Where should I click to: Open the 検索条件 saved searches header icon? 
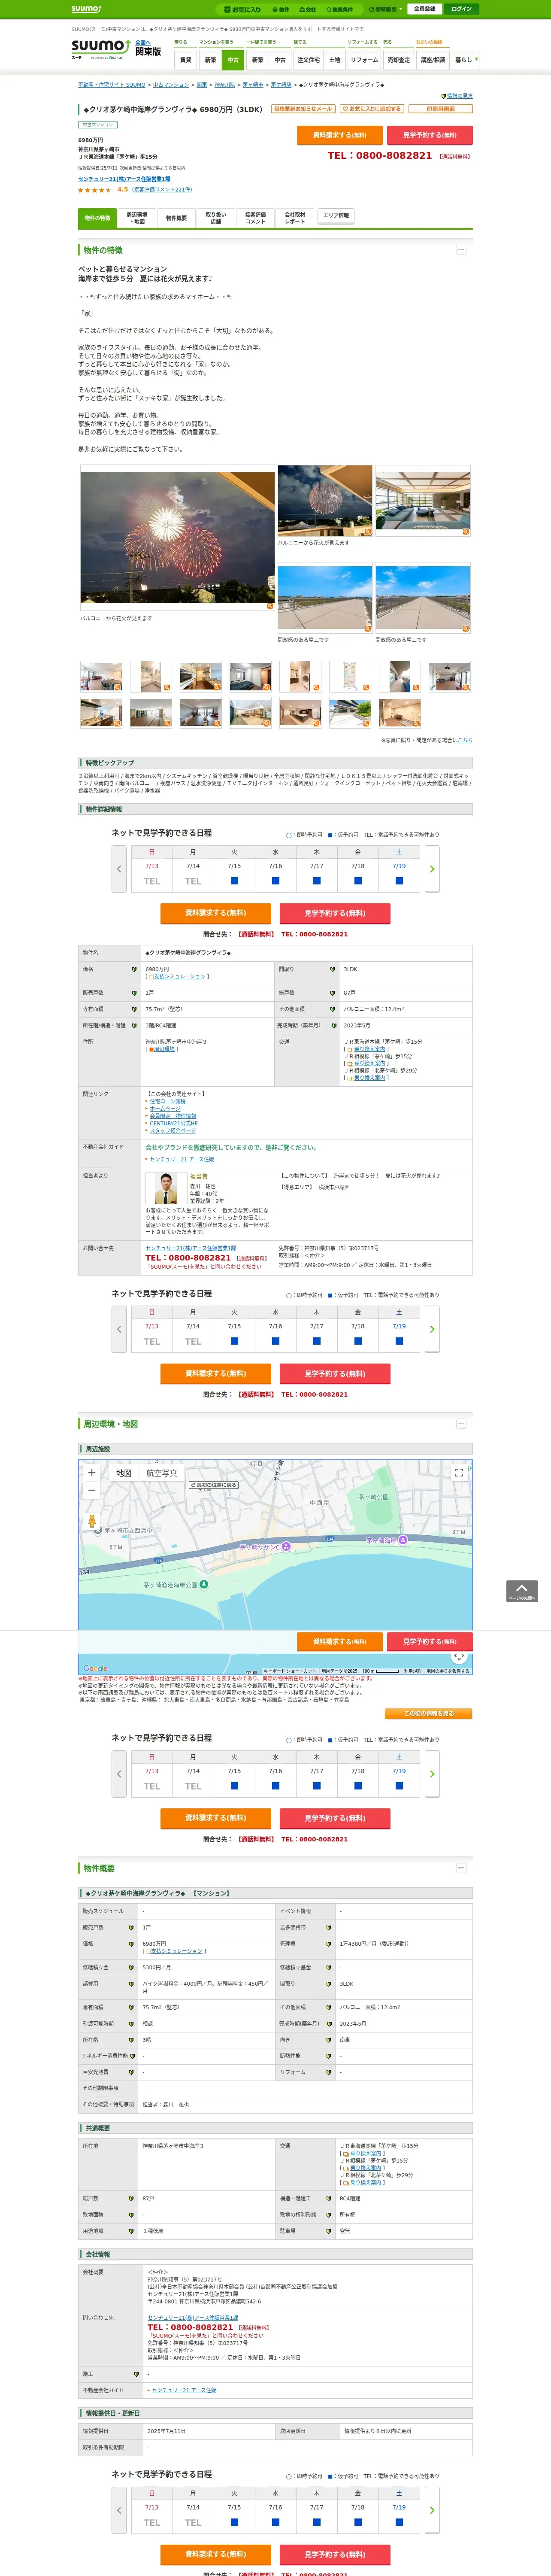point(339,9)
